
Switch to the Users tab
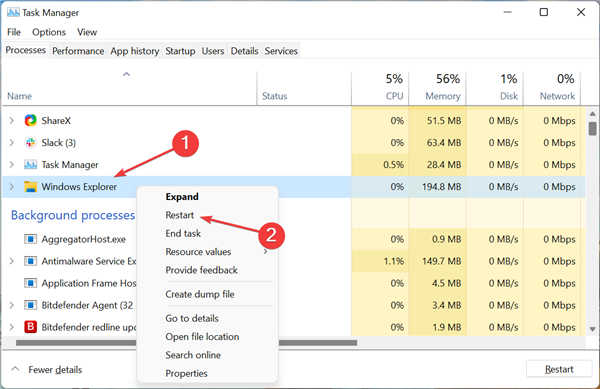click(x=213, y=51)
